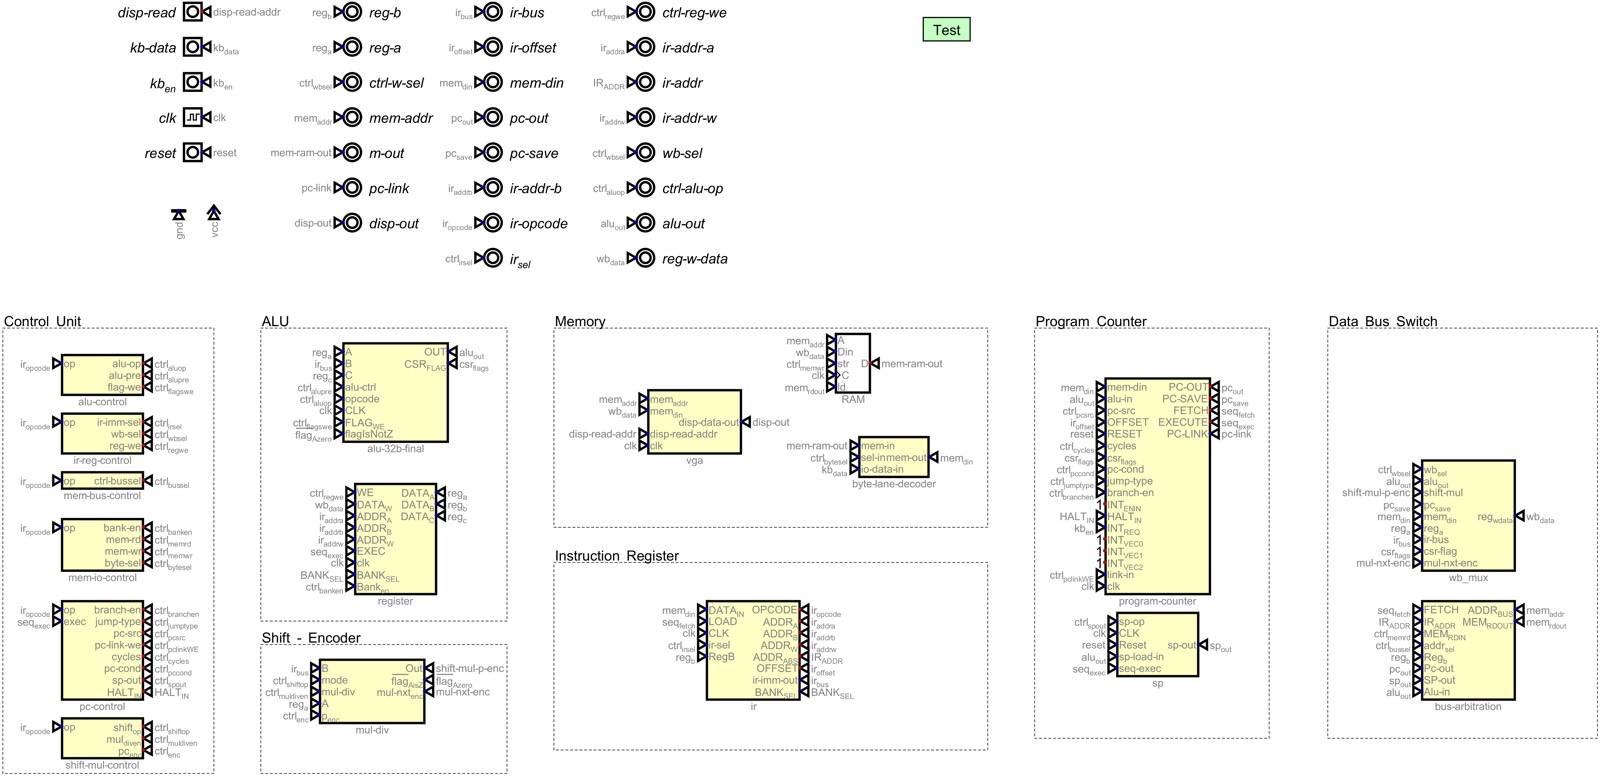Select the m-out output probe

pos(352,153)
